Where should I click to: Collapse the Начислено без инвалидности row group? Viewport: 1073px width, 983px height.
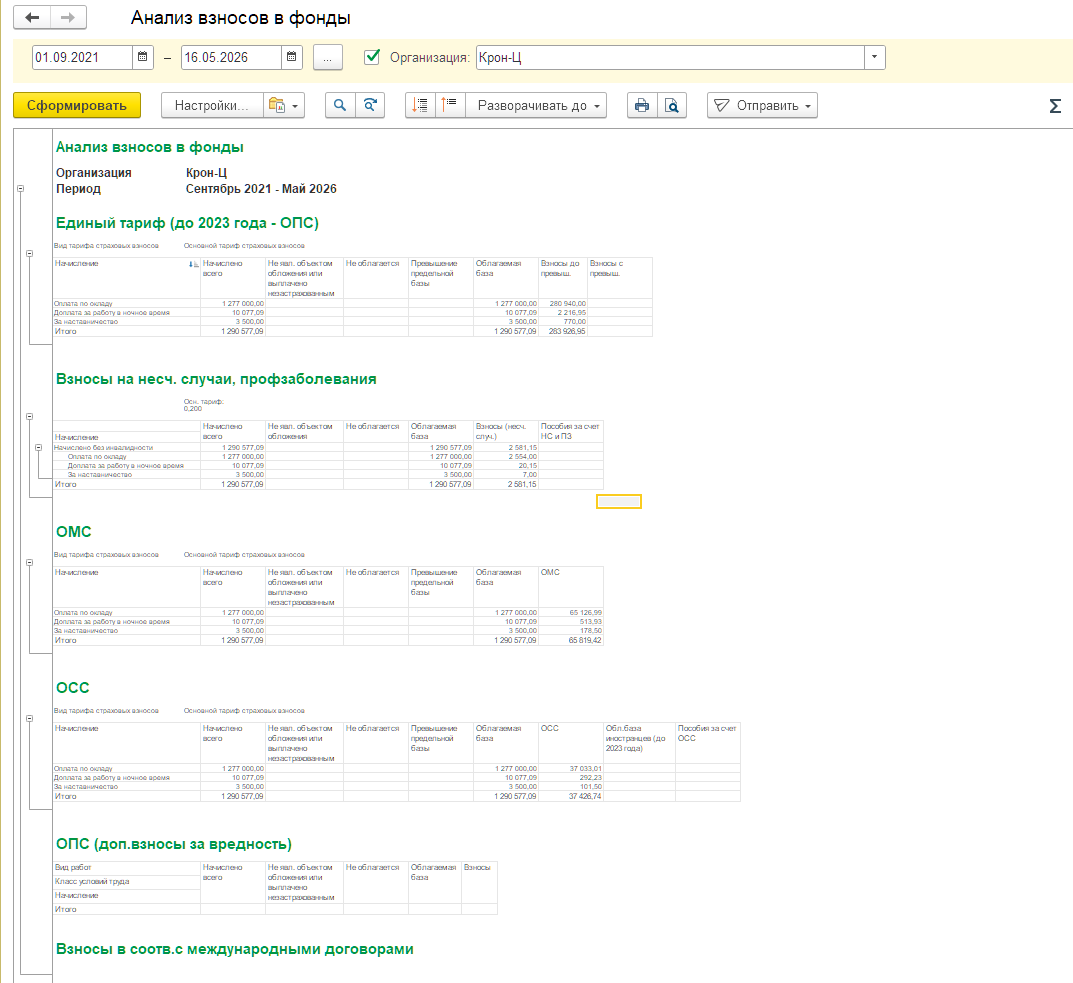click(38, 447)
